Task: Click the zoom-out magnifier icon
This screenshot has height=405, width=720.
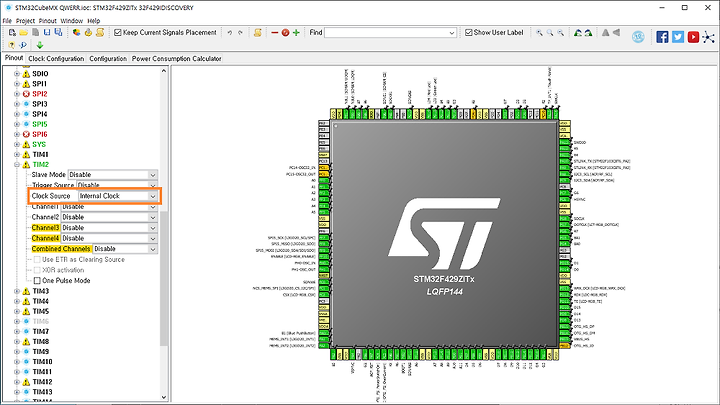Action: tap(560, 33)
